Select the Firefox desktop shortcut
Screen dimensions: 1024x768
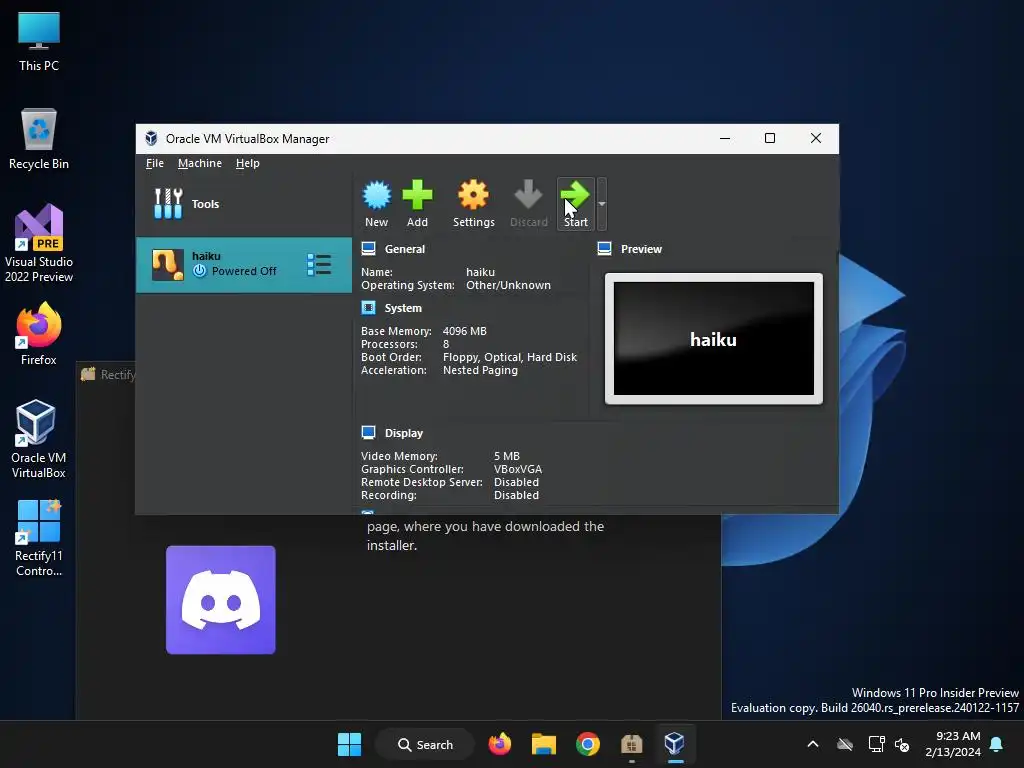pos(39,334)
